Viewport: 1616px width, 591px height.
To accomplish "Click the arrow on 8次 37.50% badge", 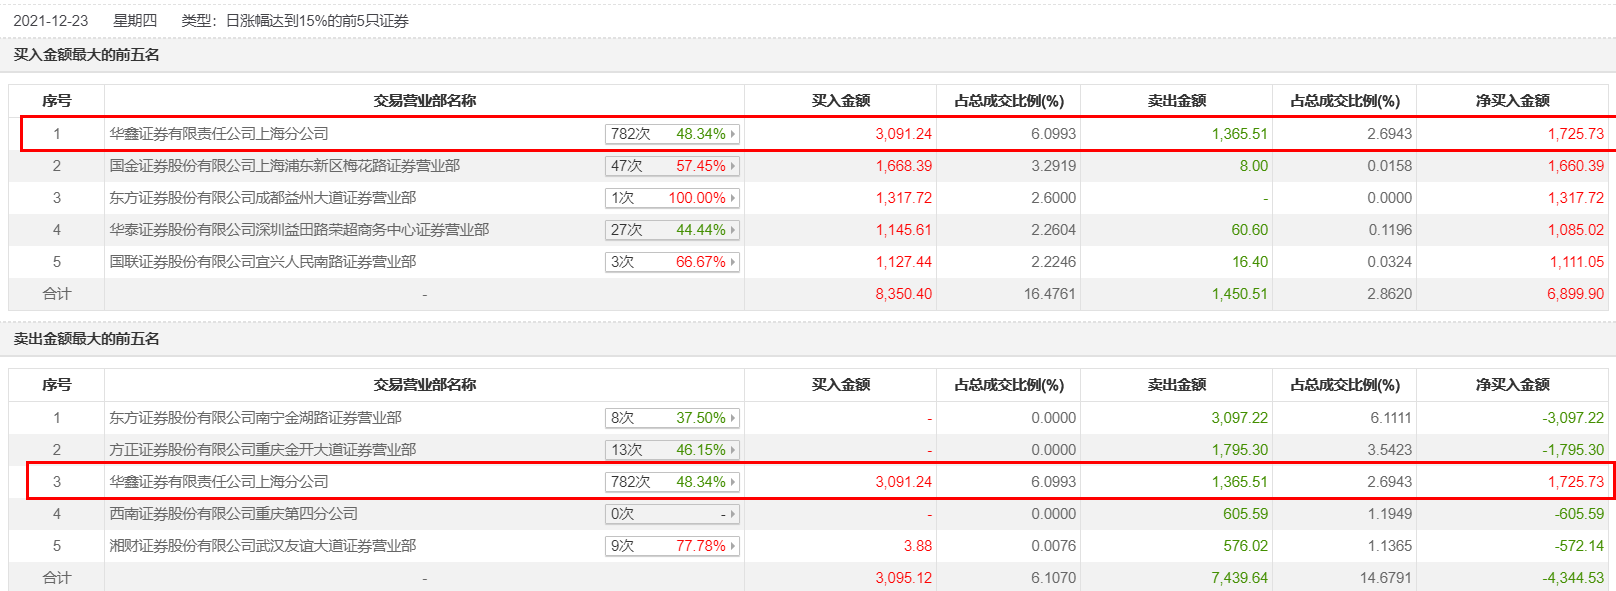I will click(733, 418).
